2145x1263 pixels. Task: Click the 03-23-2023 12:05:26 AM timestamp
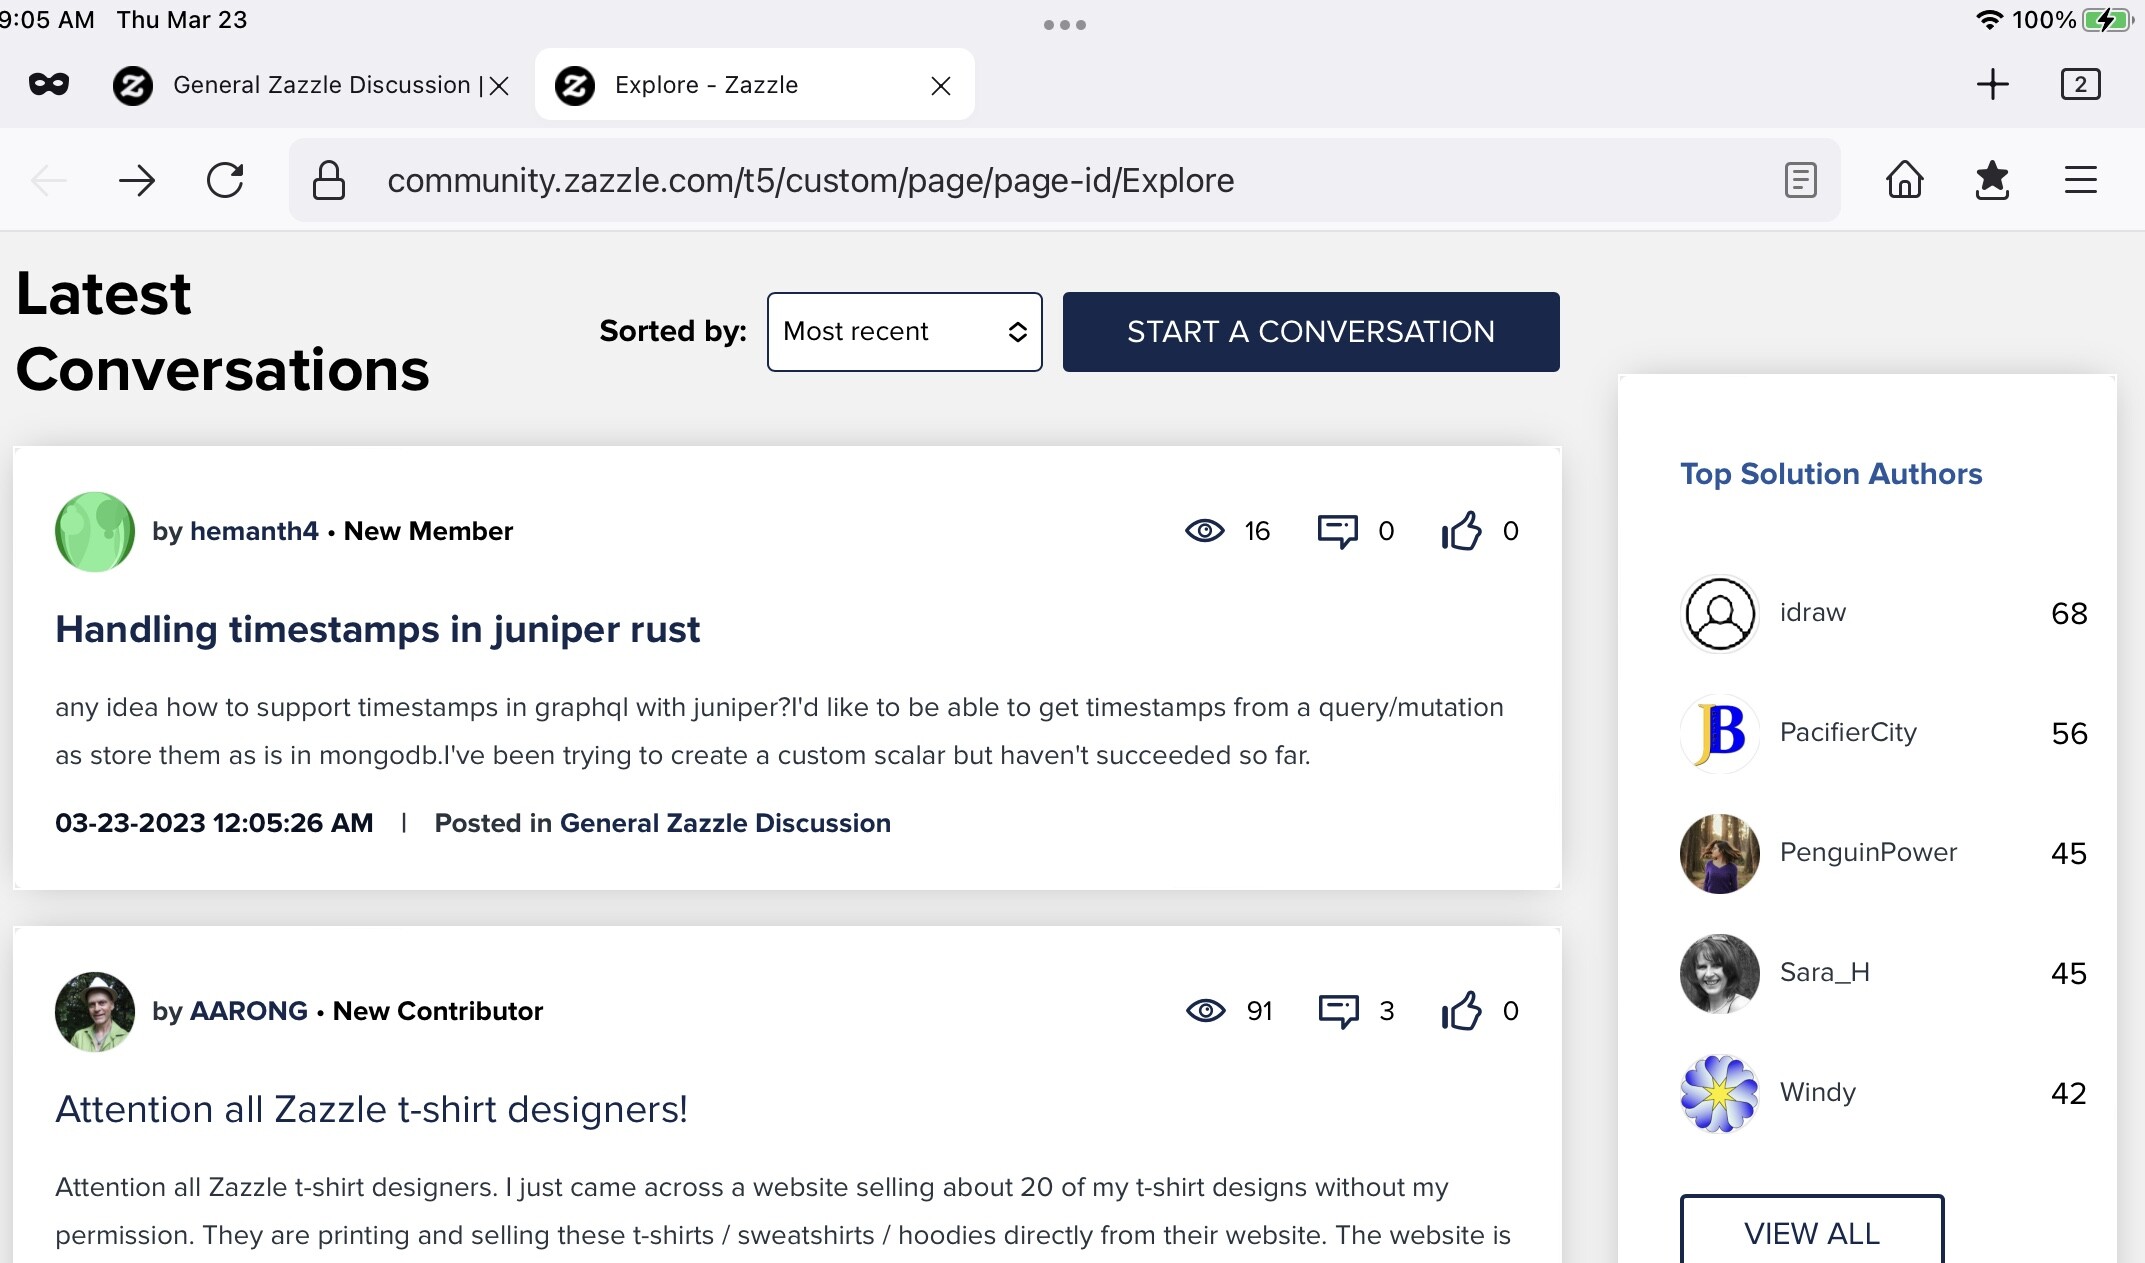point(214,823)
